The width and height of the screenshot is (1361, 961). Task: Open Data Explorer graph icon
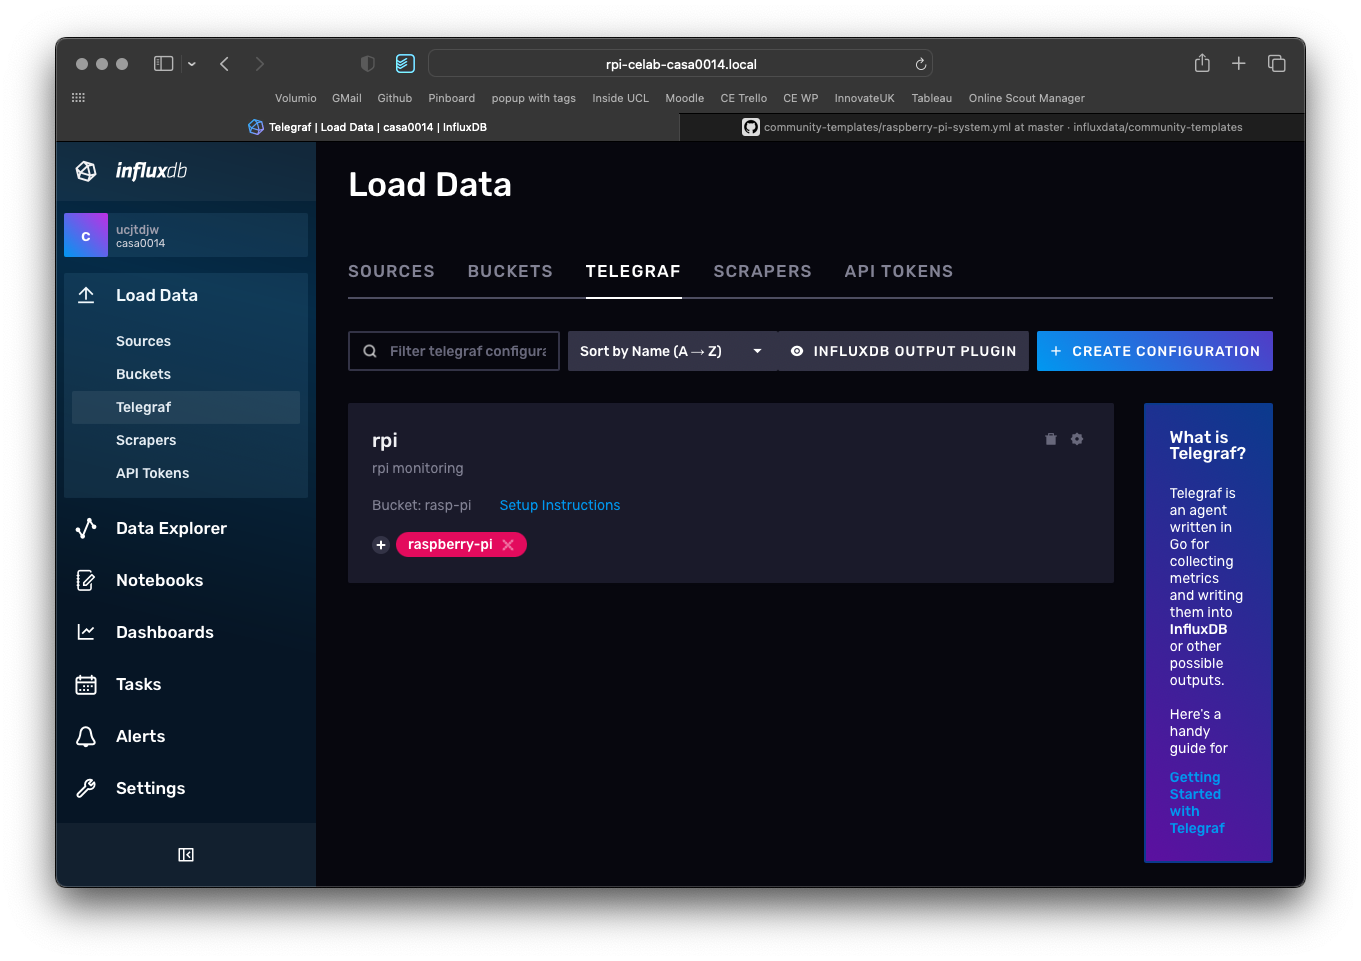tap(86, 528)
